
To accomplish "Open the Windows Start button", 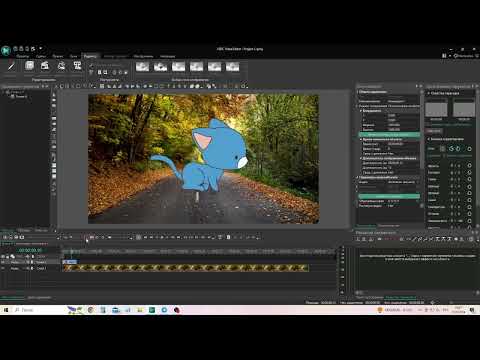I will tap(6, 310).
